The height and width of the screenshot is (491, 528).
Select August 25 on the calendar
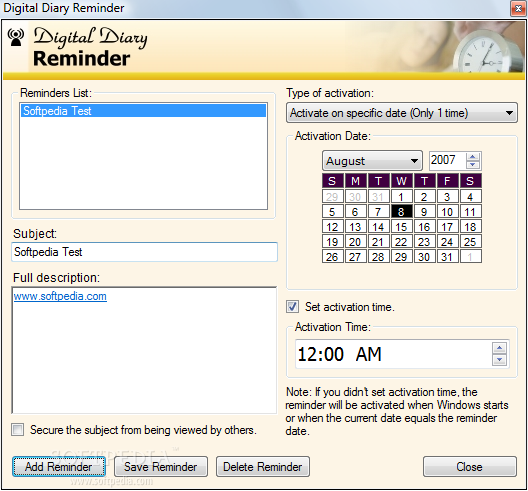(470, 241)
